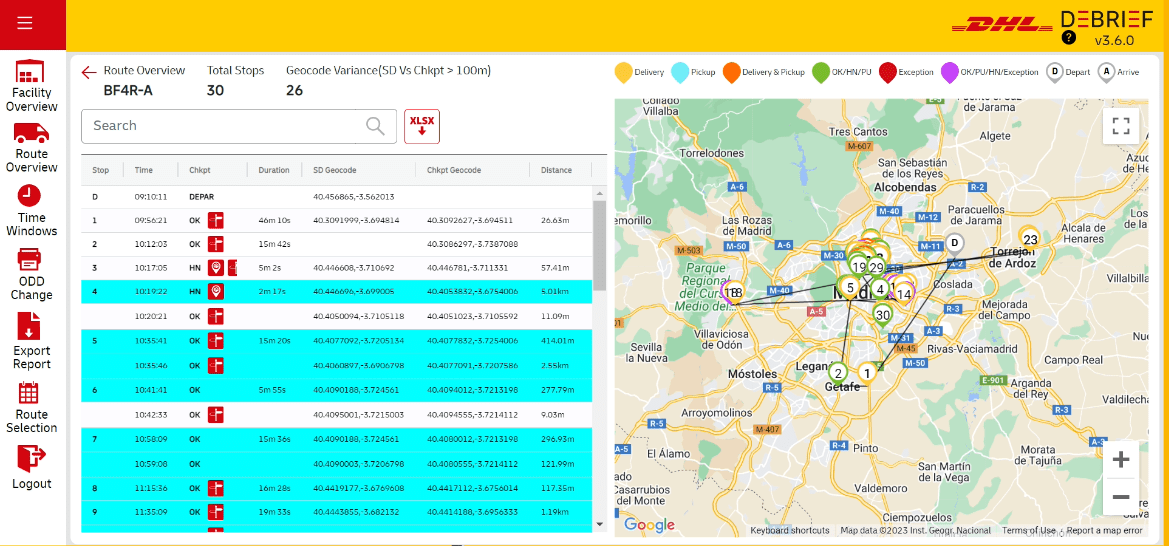Sort by the Chkpt column header
The height and width of the screenshot is (546, 1169).
[200, 170]
